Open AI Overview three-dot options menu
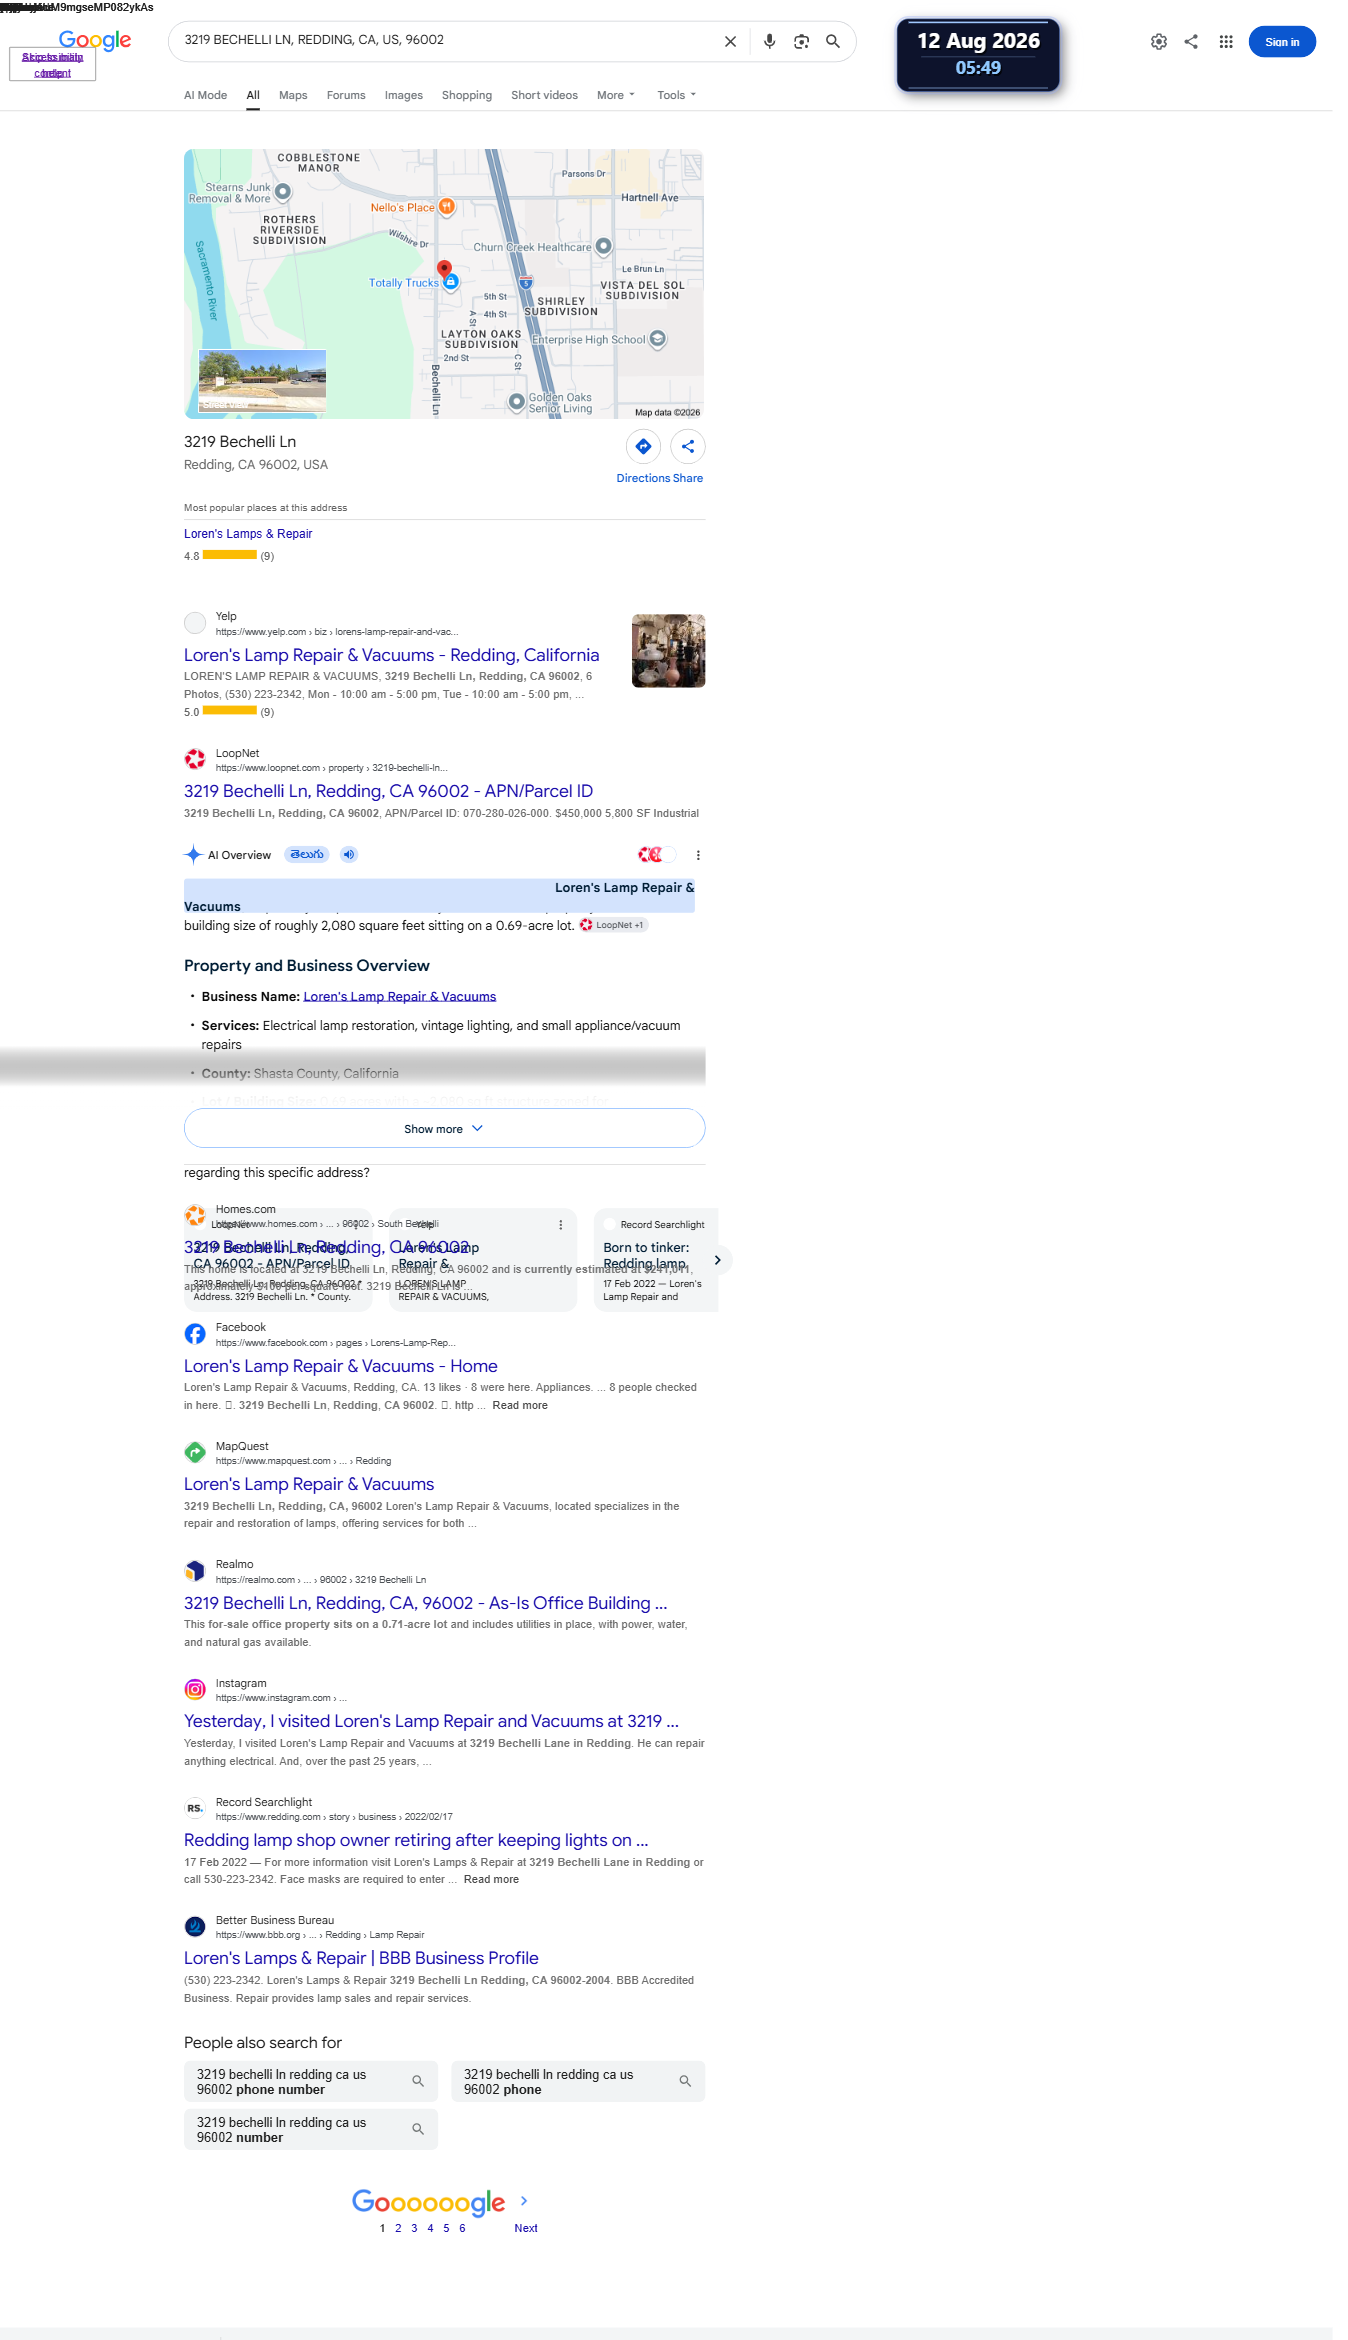The image size is (1348, 2340). pyautogui.click(x=698, y=855)
